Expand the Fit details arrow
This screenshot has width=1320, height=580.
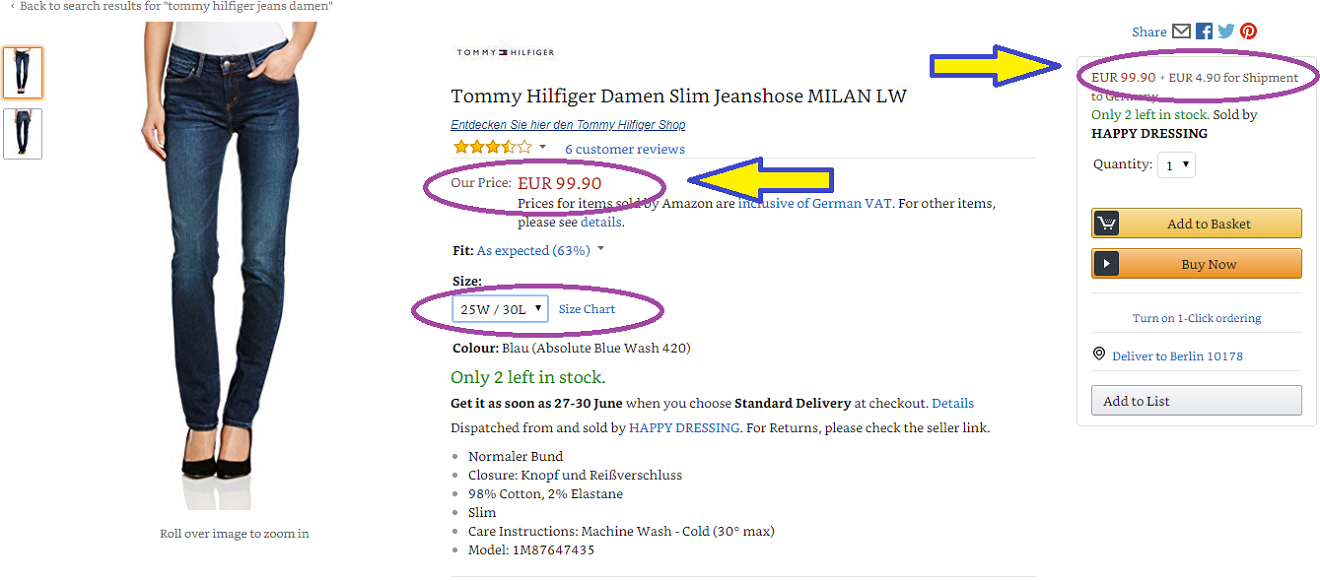(x=601, y=249)
